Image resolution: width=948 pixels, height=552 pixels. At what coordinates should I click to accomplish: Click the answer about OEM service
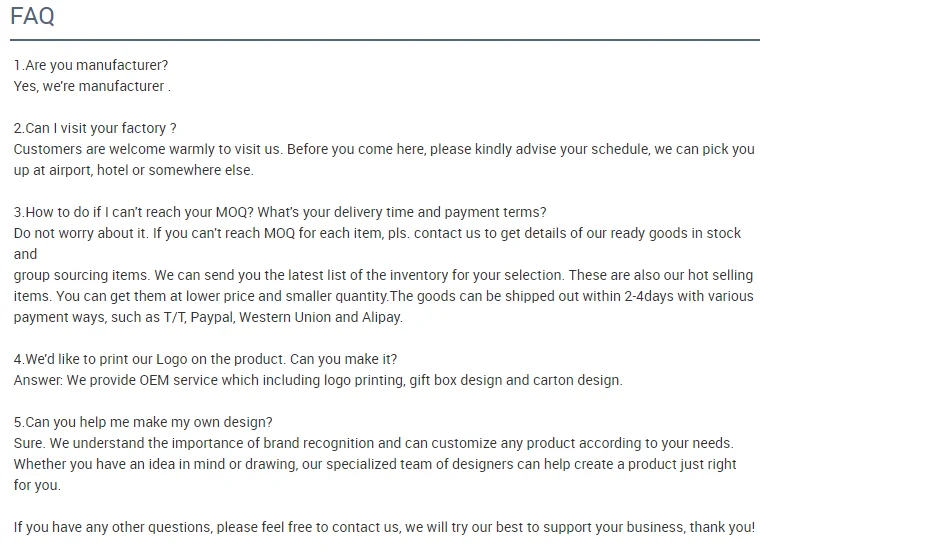coord(318,380)
